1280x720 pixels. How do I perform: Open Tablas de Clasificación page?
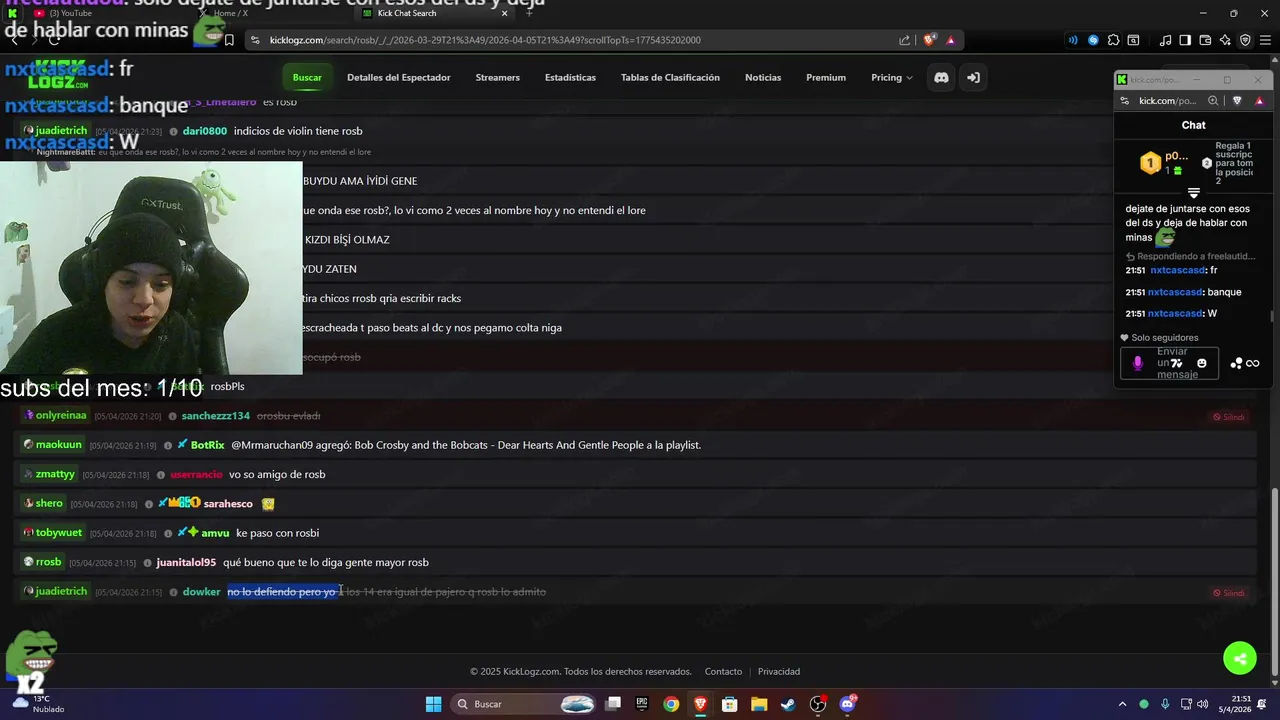tap(670, 77)
